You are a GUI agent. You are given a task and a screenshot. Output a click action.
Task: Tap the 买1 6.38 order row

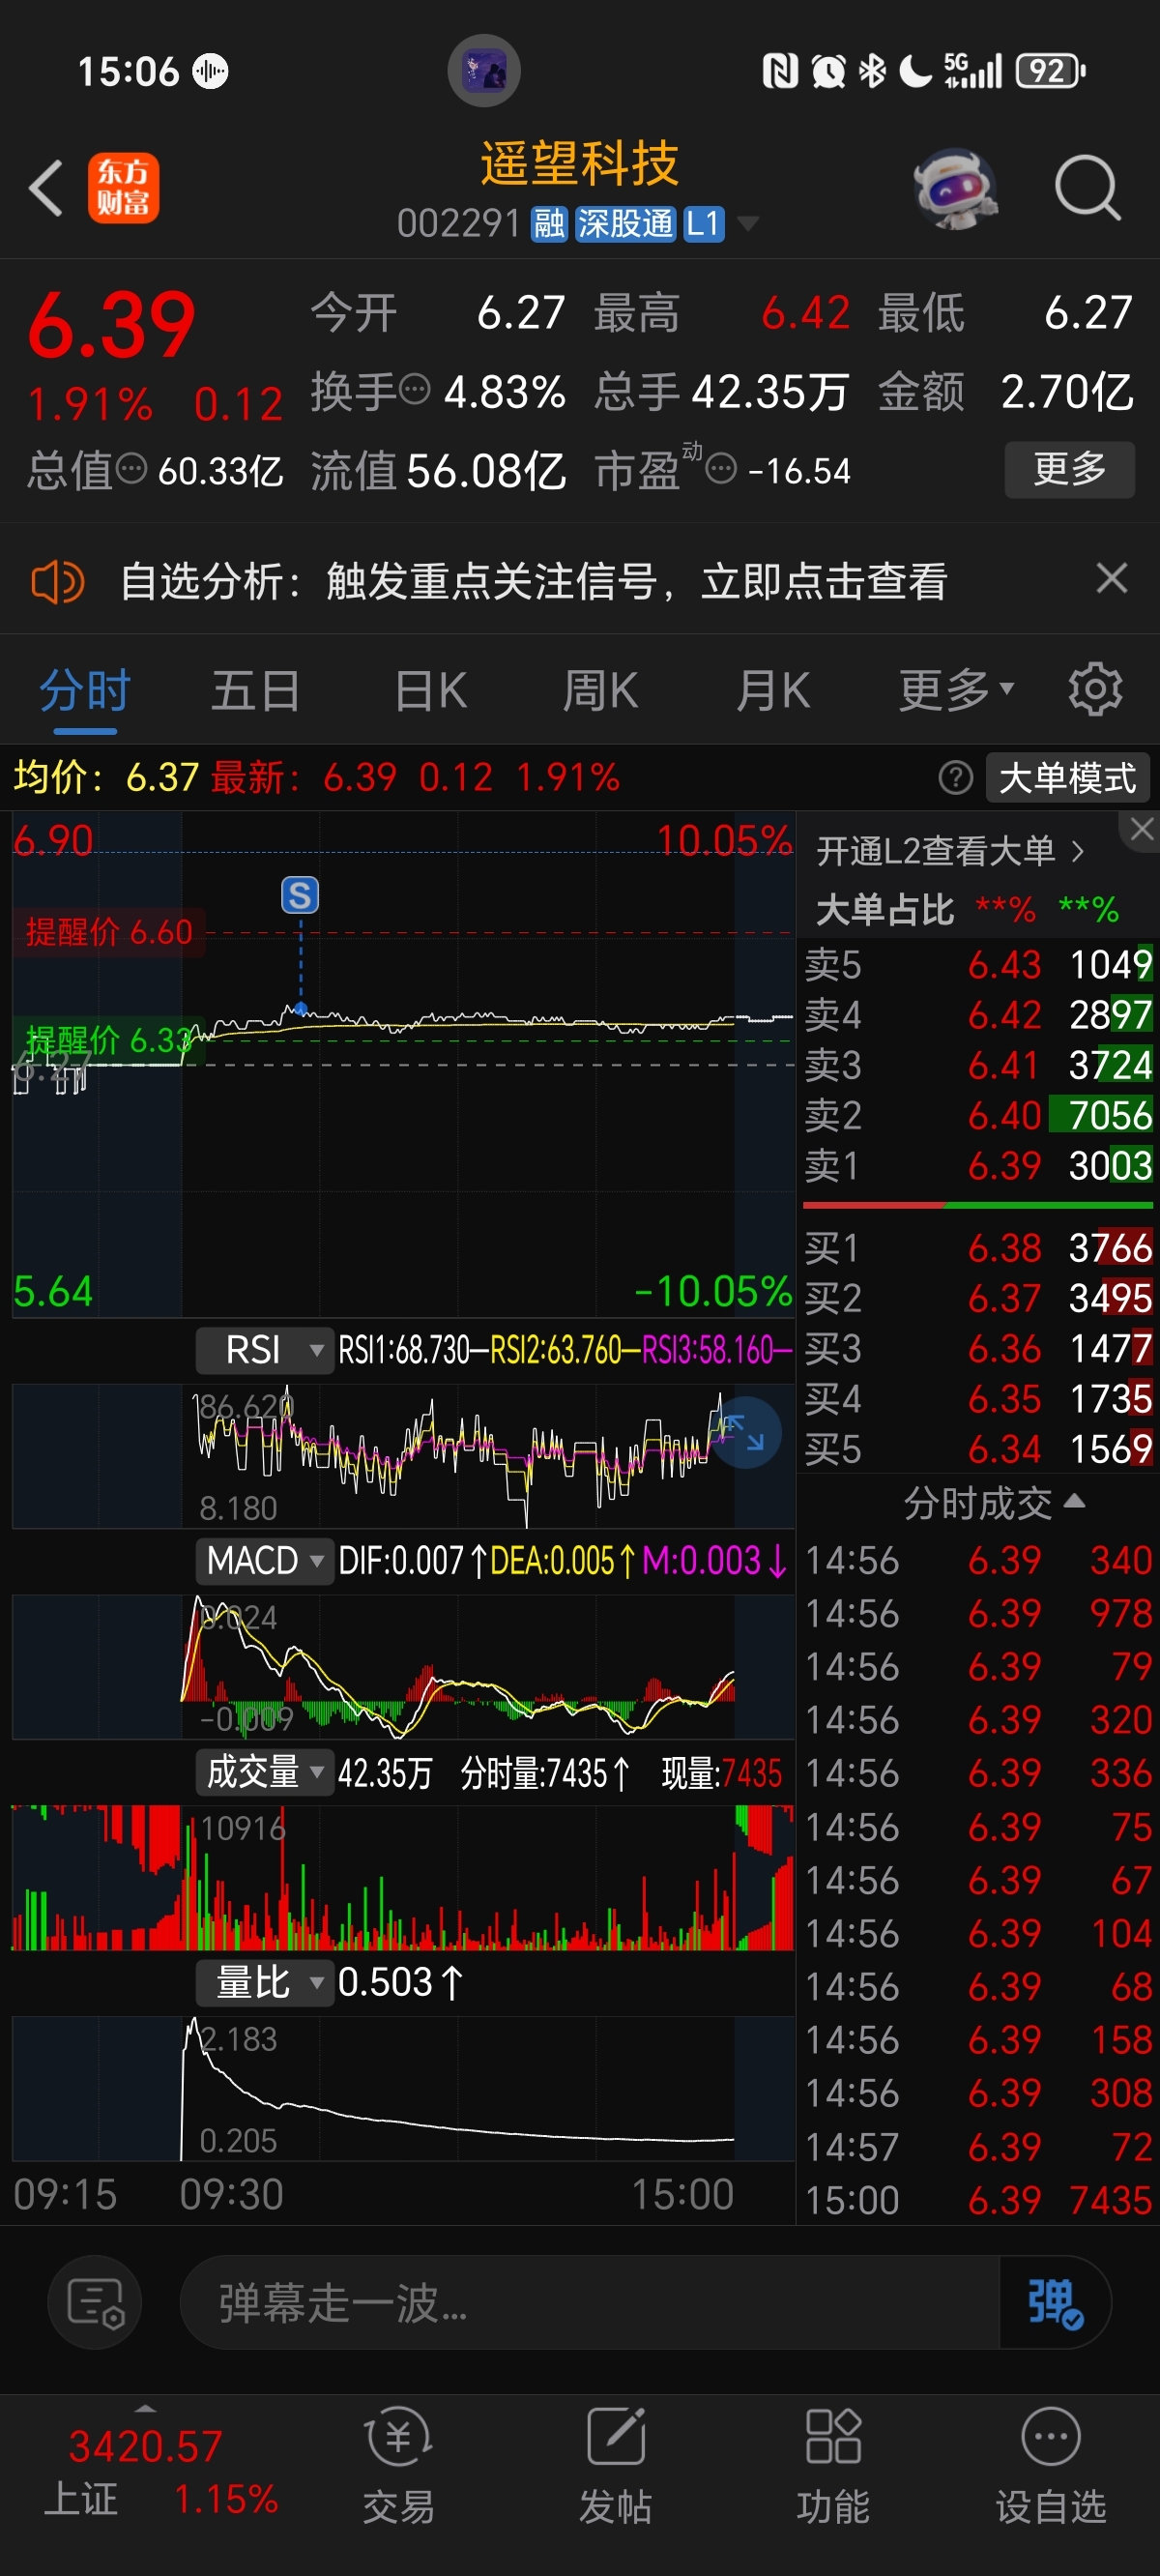(x=978, y=1248)
